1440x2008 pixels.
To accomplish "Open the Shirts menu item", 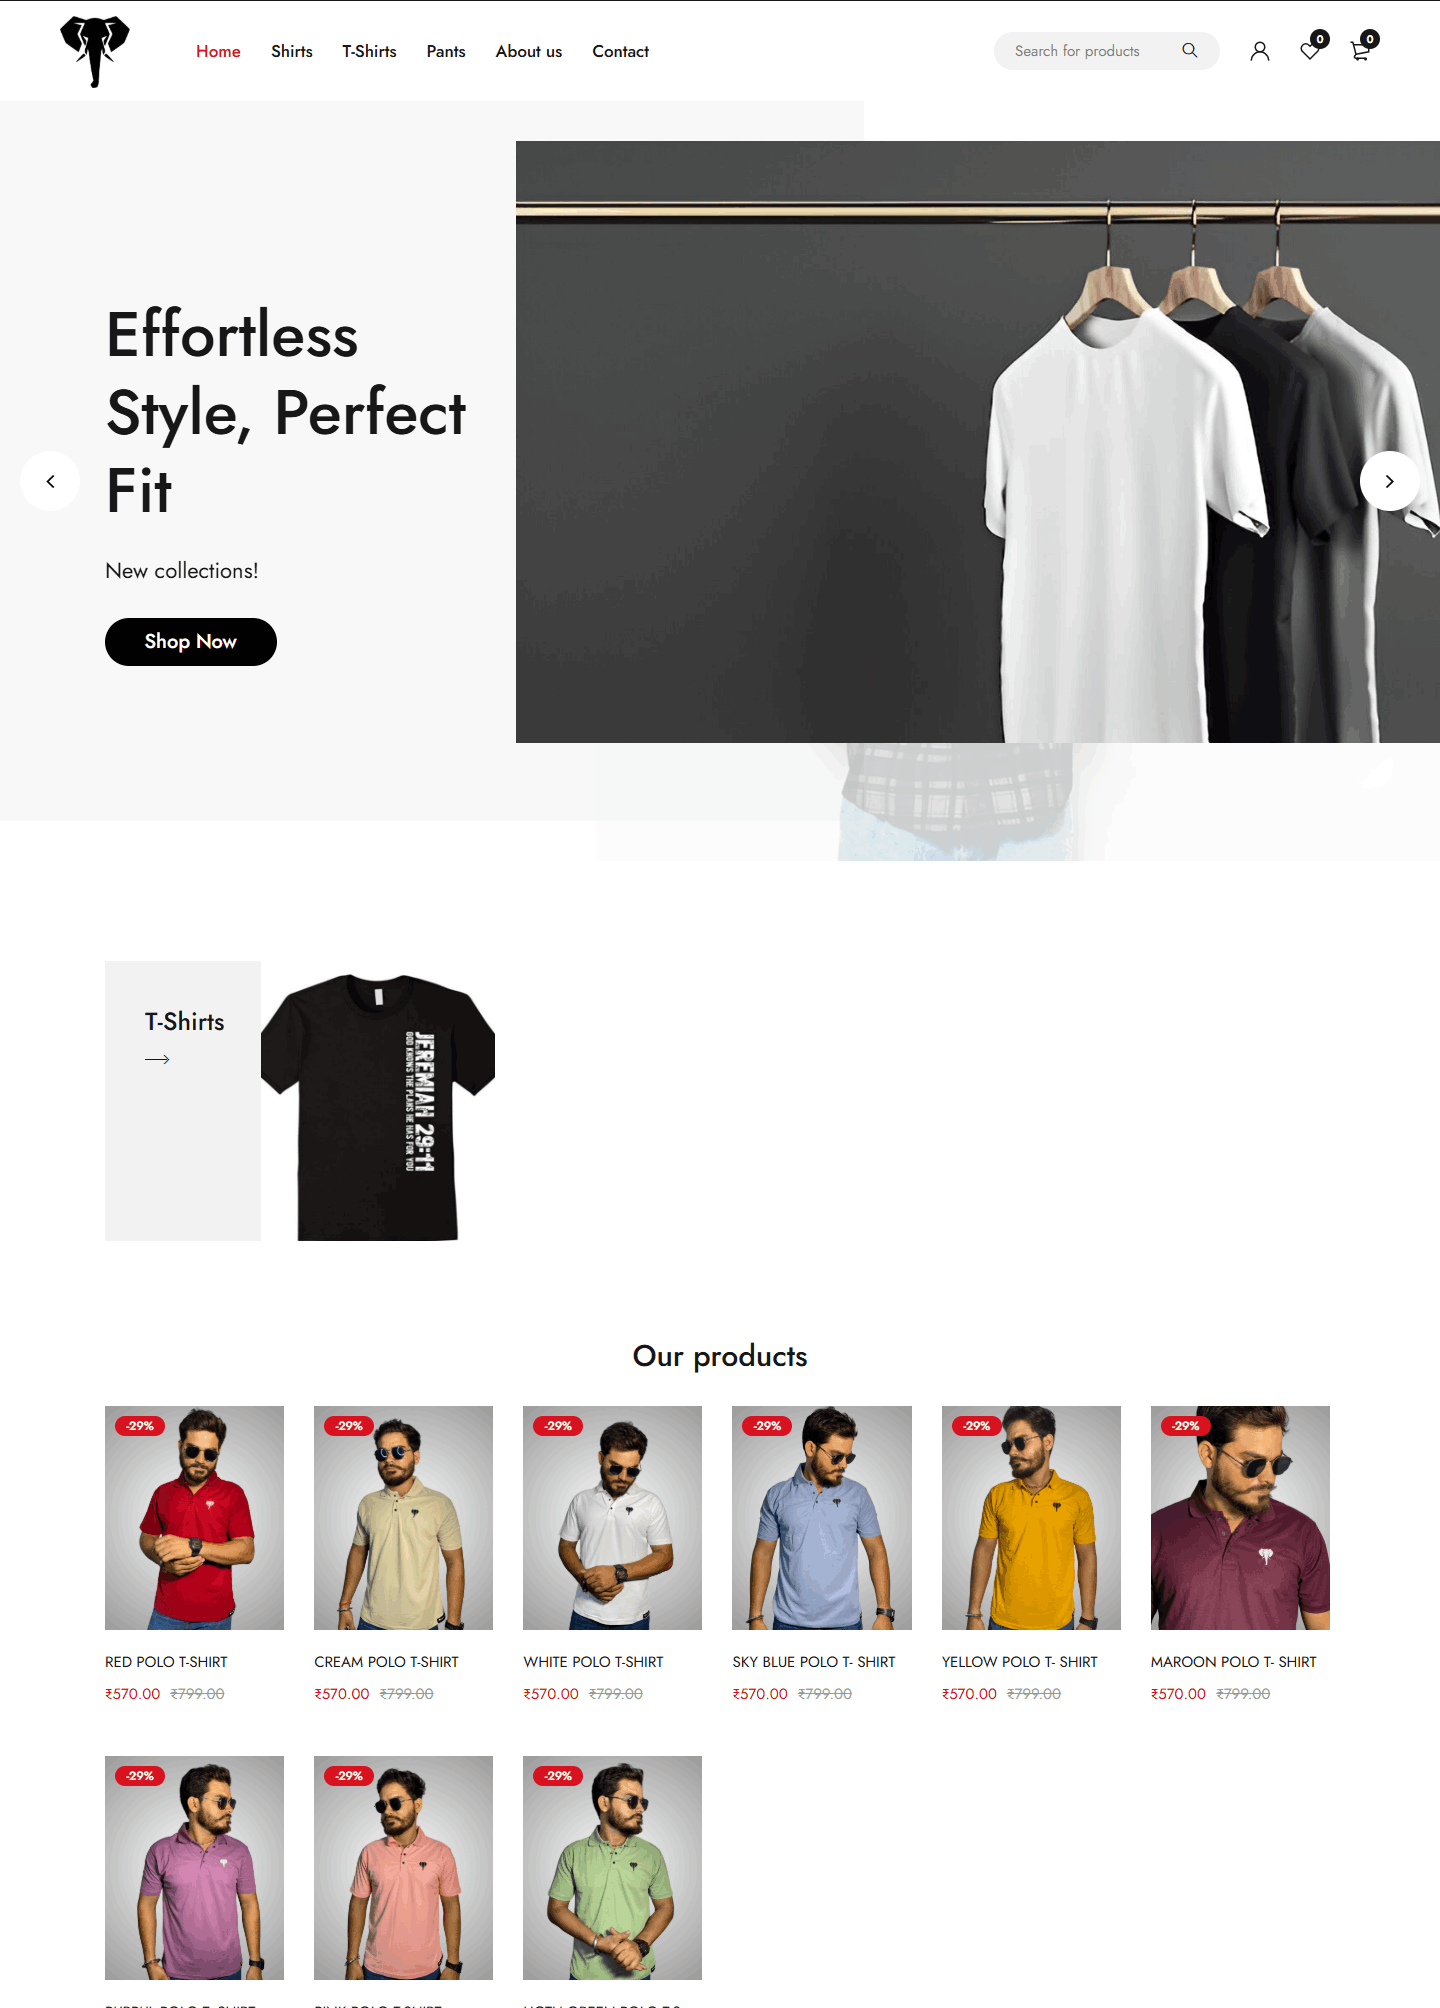I will (292, 51).
